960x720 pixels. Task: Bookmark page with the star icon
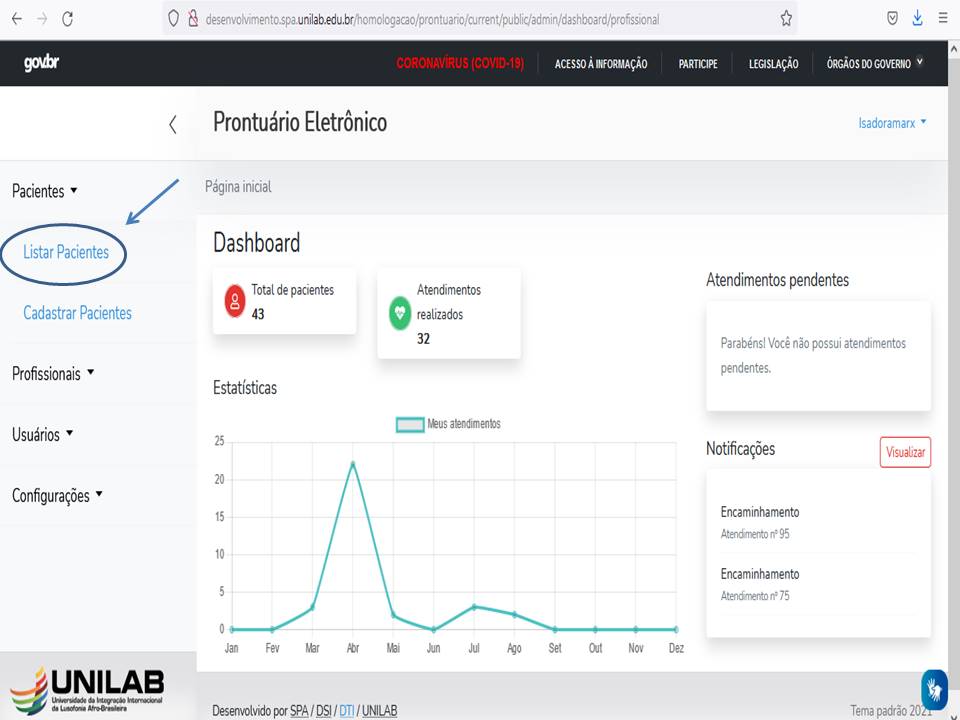click(786, 18)
